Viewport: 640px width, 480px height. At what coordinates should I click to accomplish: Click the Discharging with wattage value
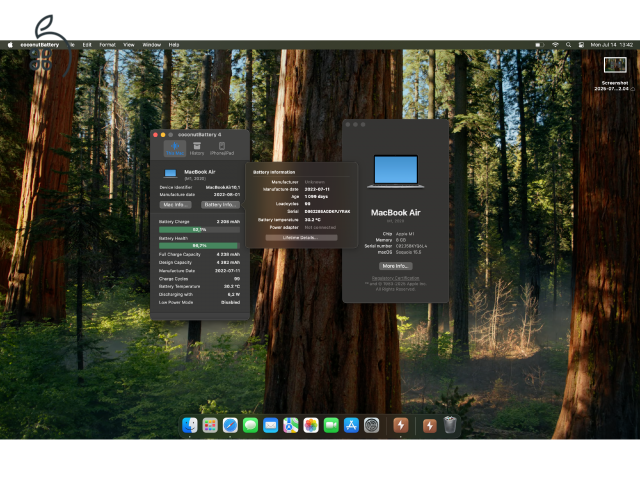tap(233, 294)
